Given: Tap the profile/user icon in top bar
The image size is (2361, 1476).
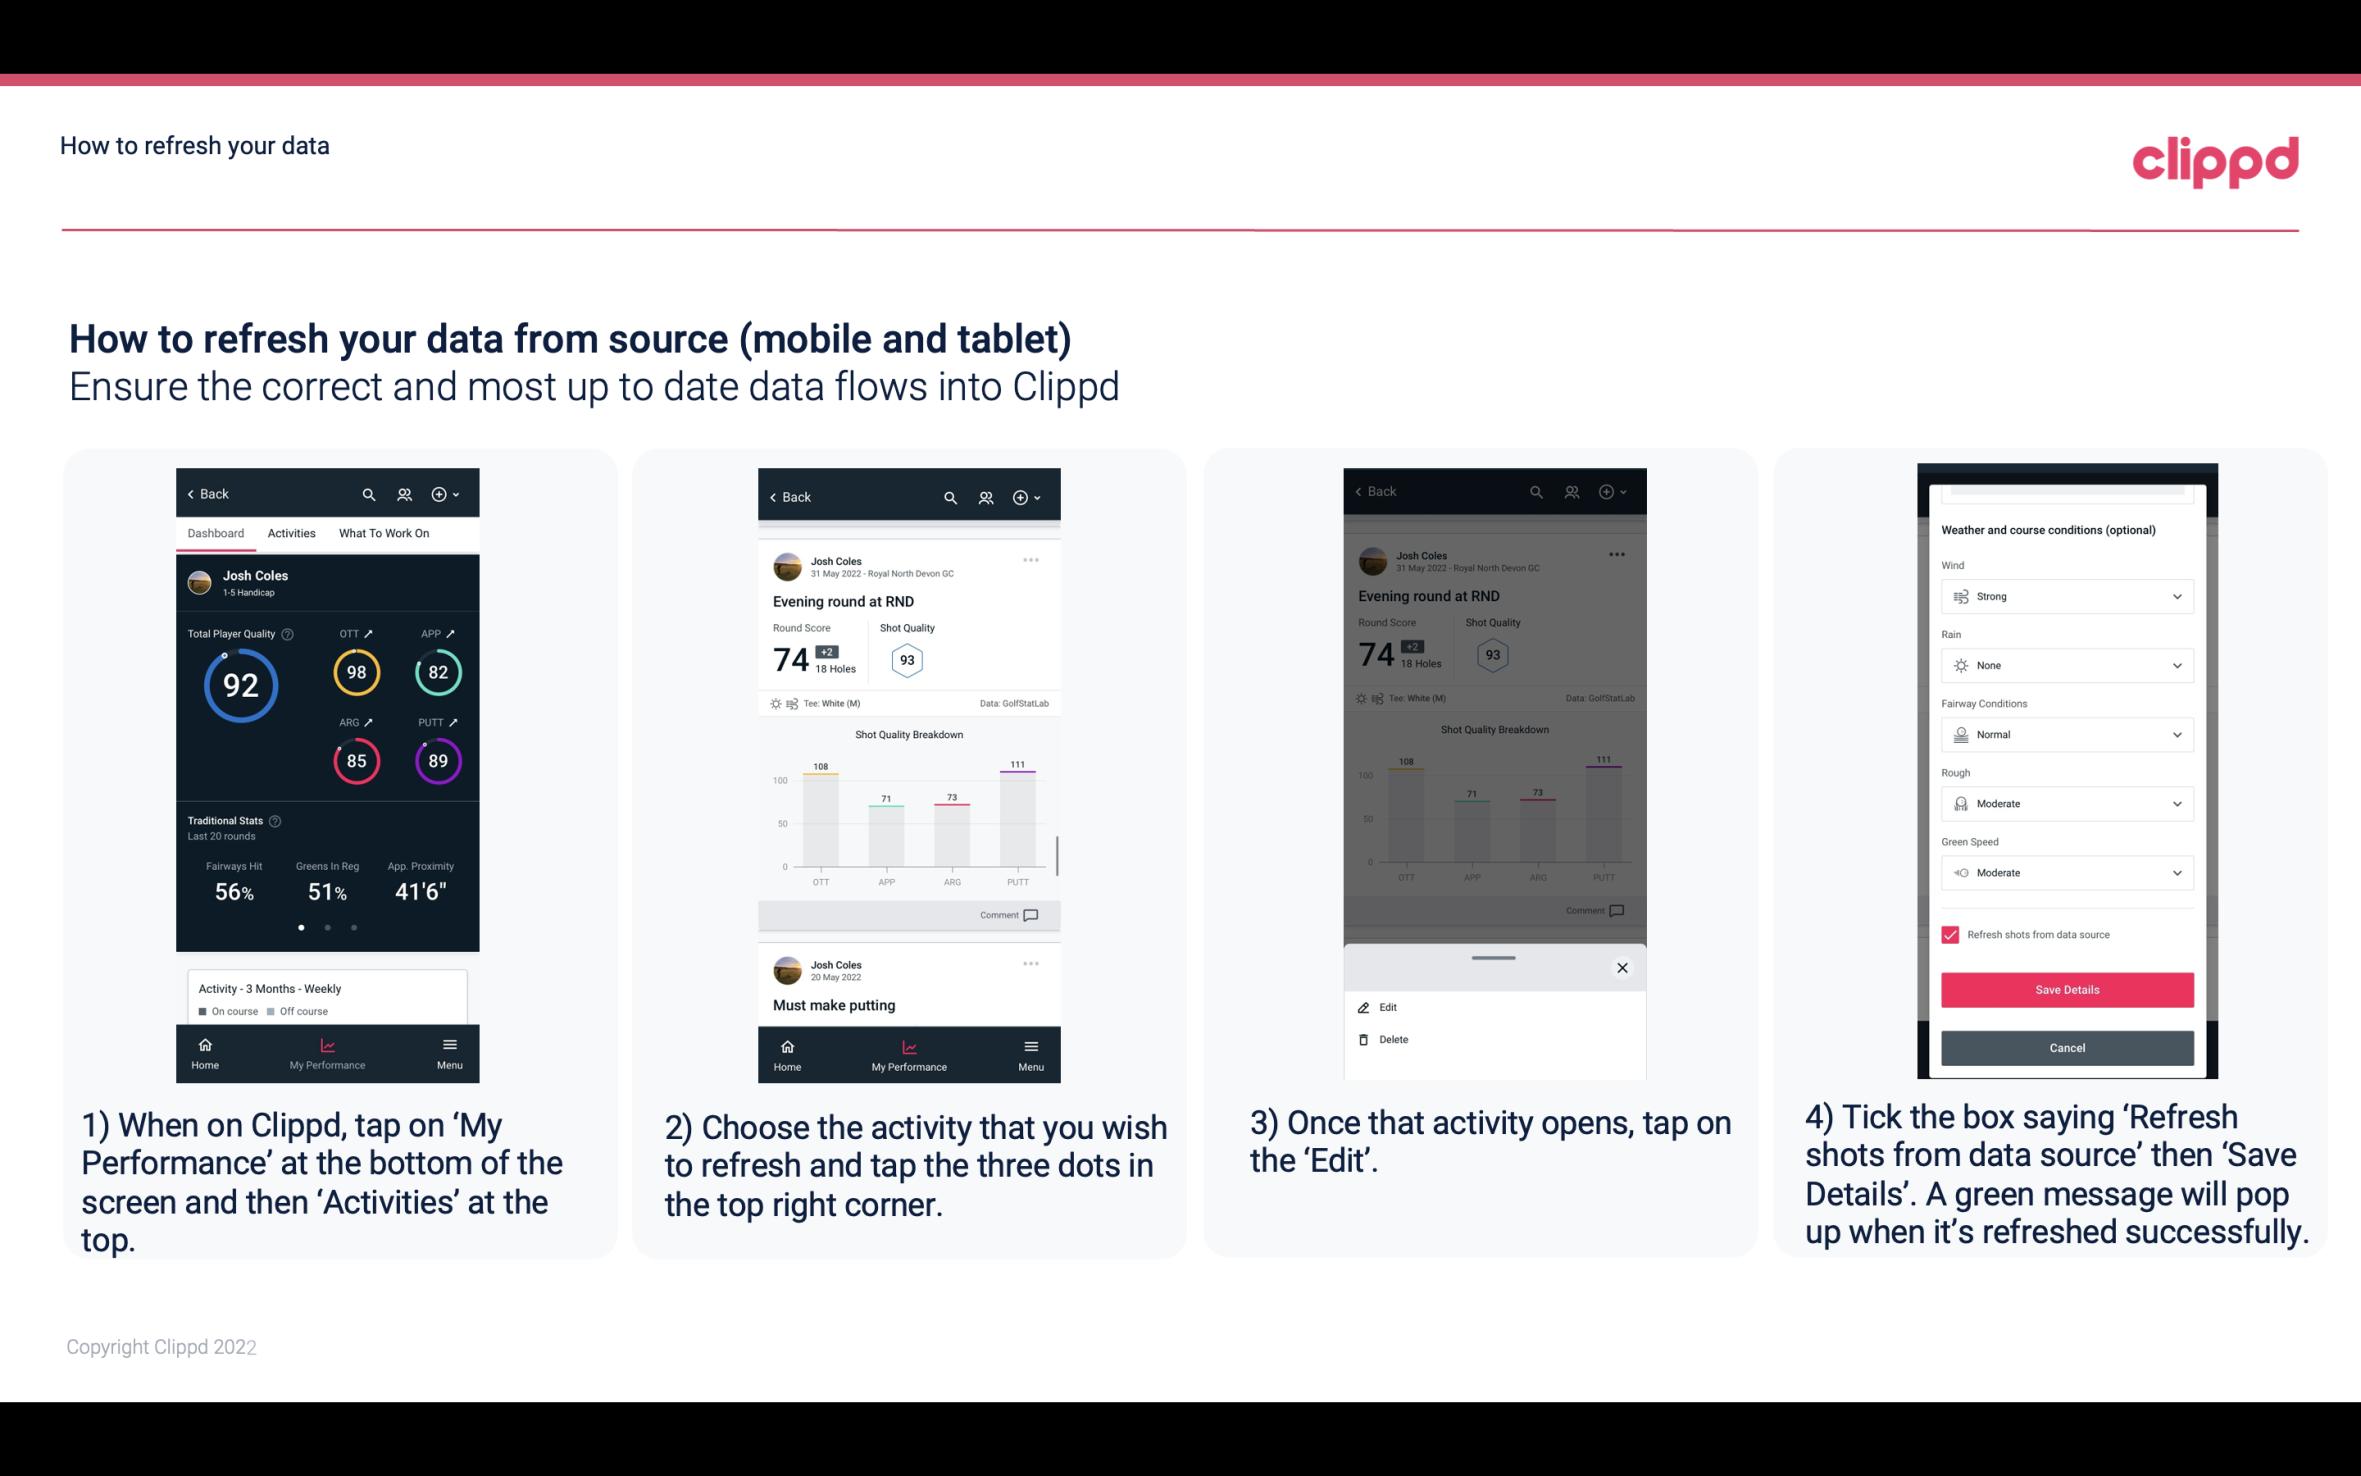Looking at the screenshot, I should 403,493.
